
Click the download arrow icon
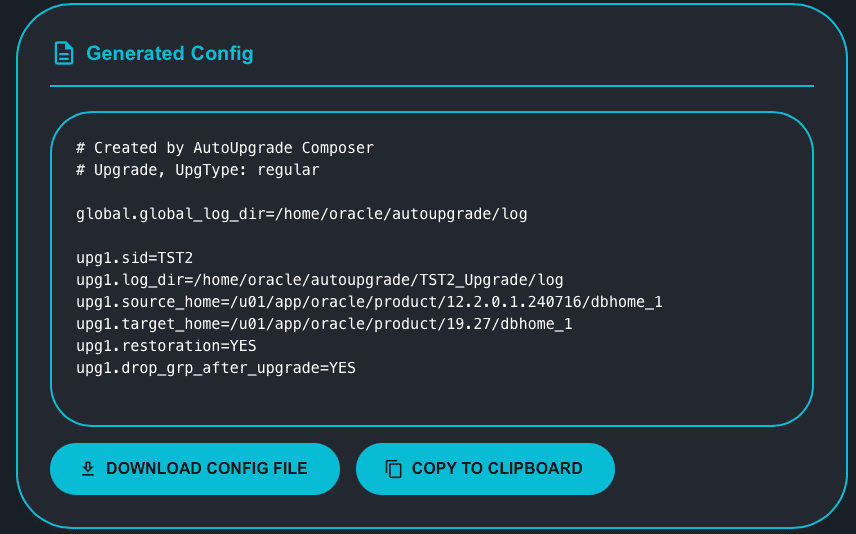tap(88, 469)
